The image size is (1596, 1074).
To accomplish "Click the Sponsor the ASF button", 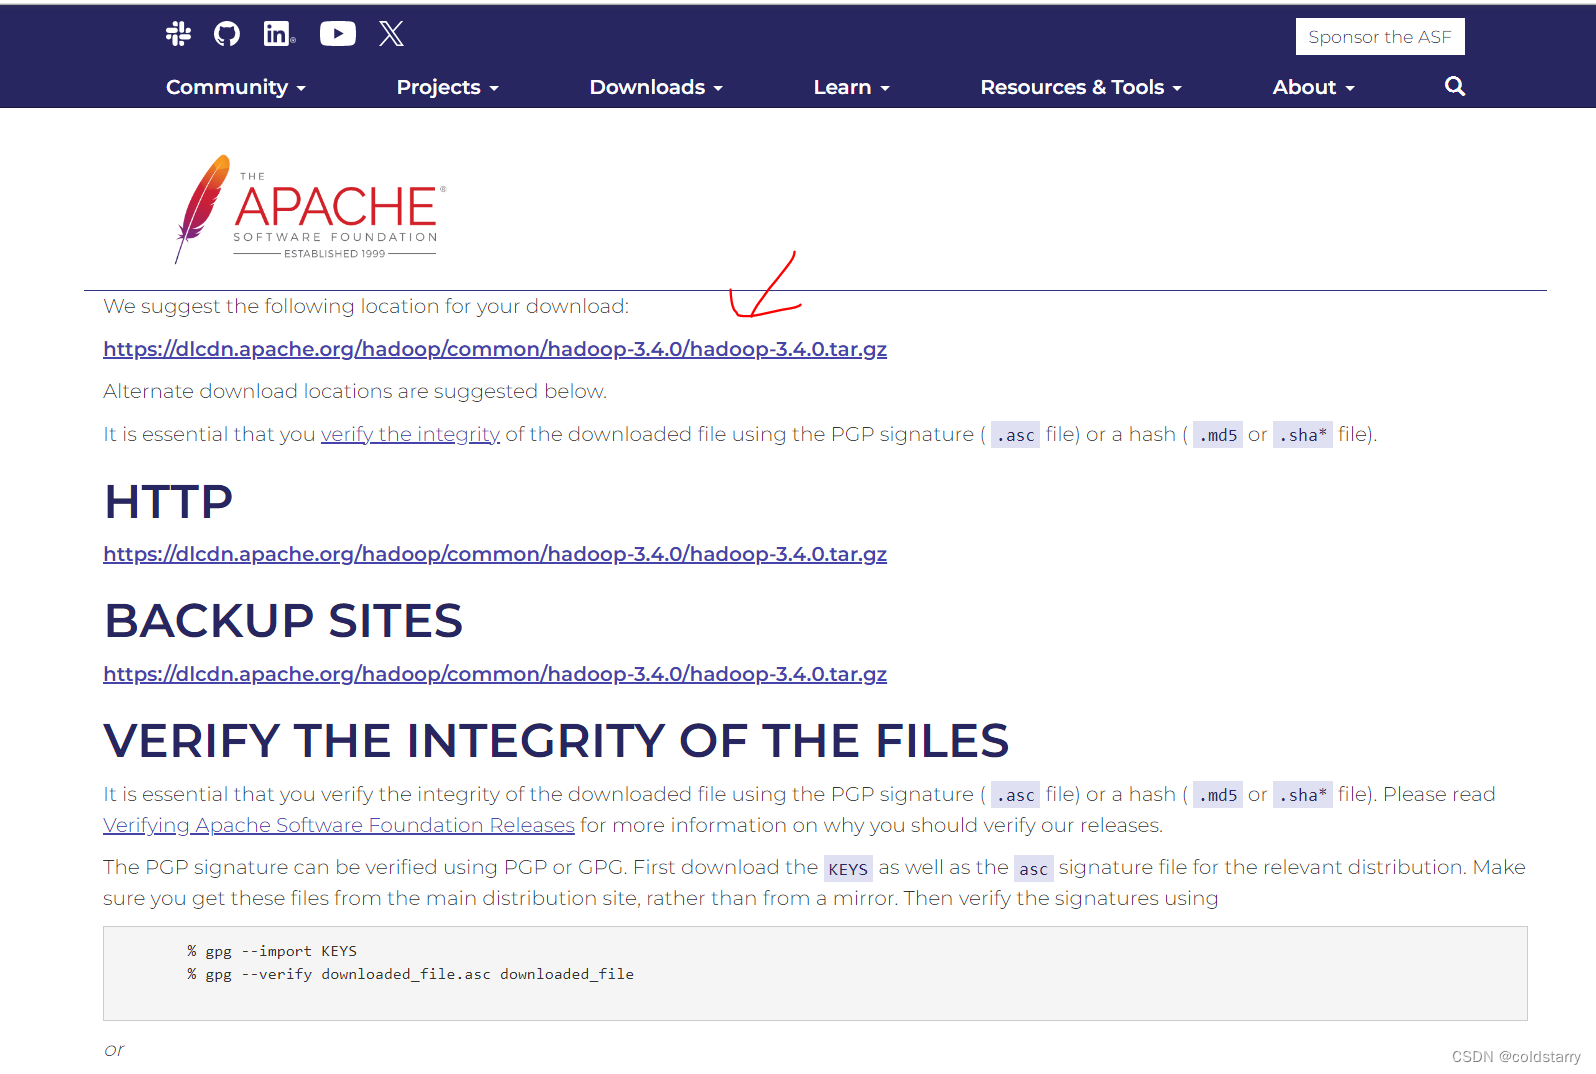I will [x=1380, y=37].
